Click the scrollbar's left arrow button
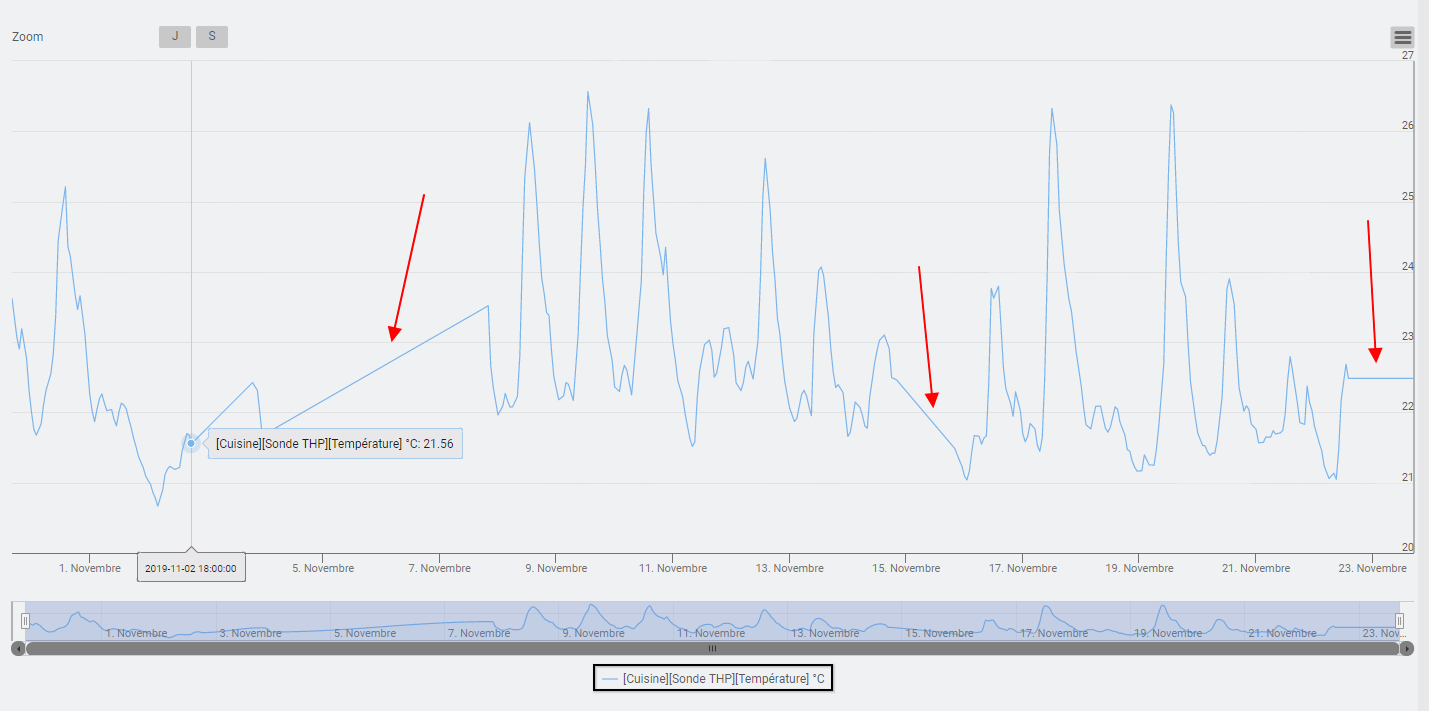Image resolution: width=1429 pixels, height=711 pixels. click(x=17, y=648)
